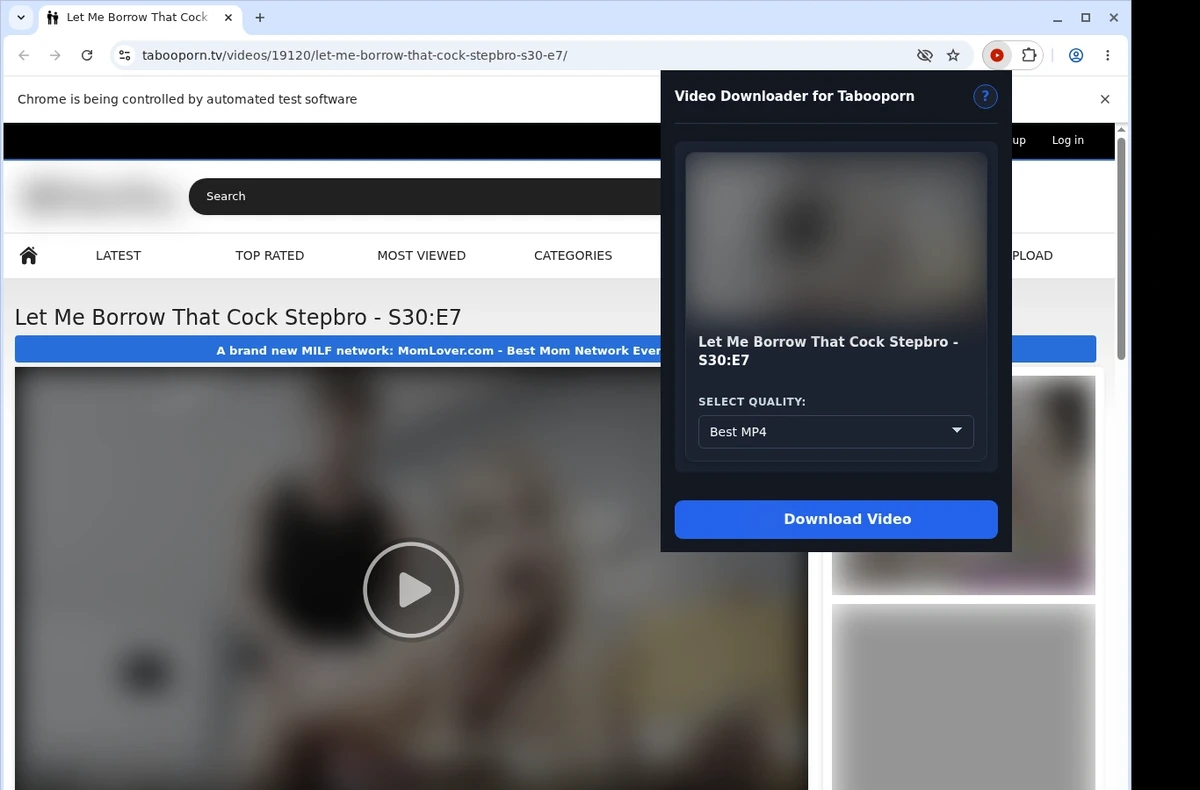Go back with the browser back arrow

(x=24, y=56)
